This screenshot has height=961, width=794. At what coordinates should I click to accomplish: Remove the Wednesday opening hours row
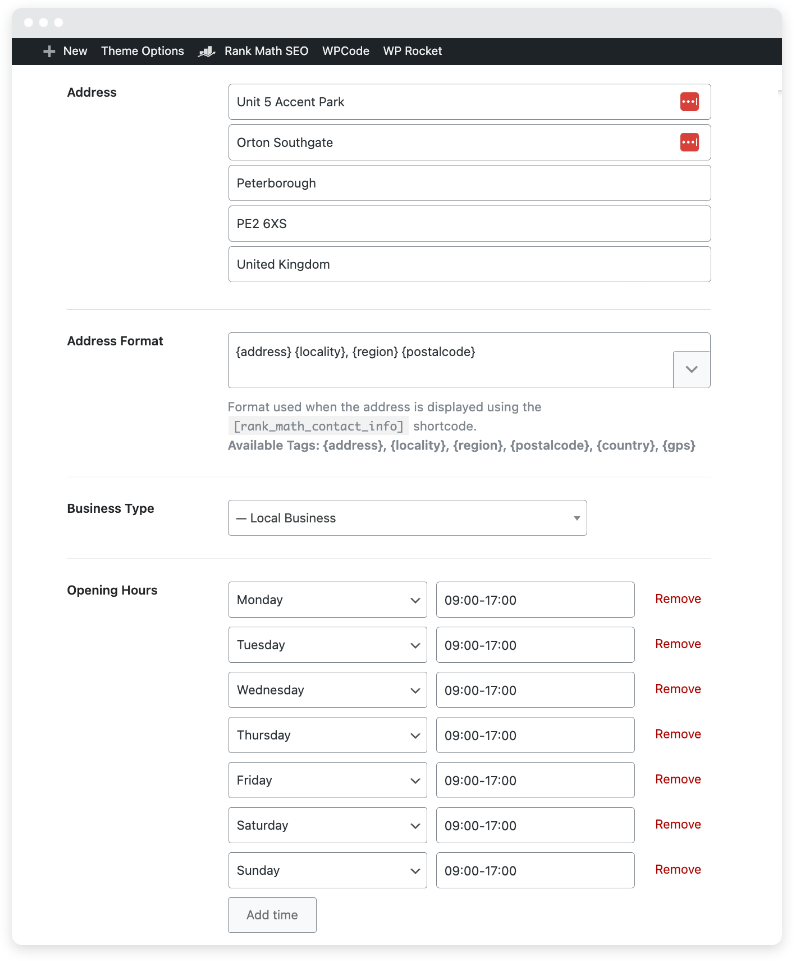click(678, 689)
